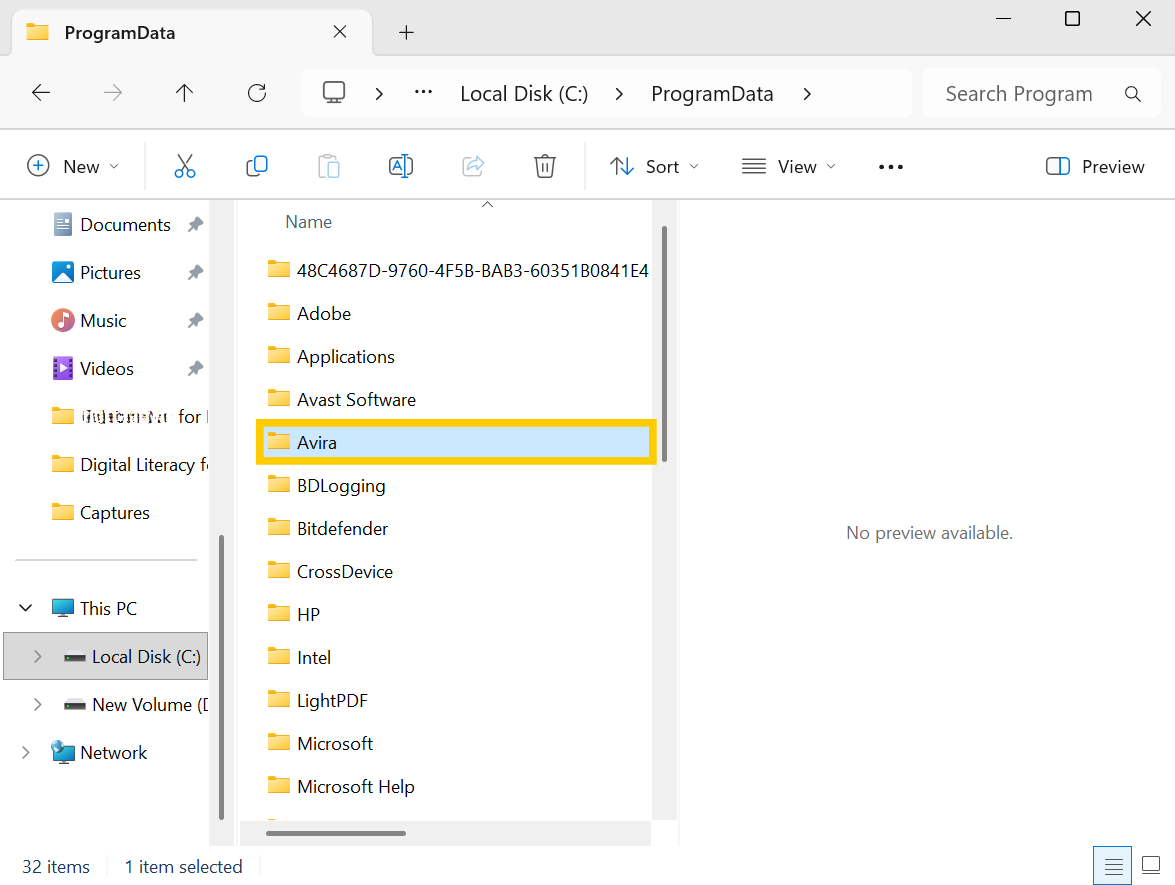Select the ProgramData tab
The image size is (1175, 885).
coord(192,32)
